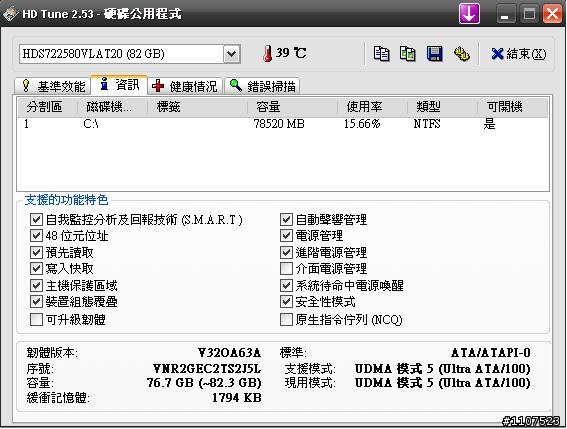Open the 健康情況 health tab
This screenshot has width=567, height=429.
(184, 86)
